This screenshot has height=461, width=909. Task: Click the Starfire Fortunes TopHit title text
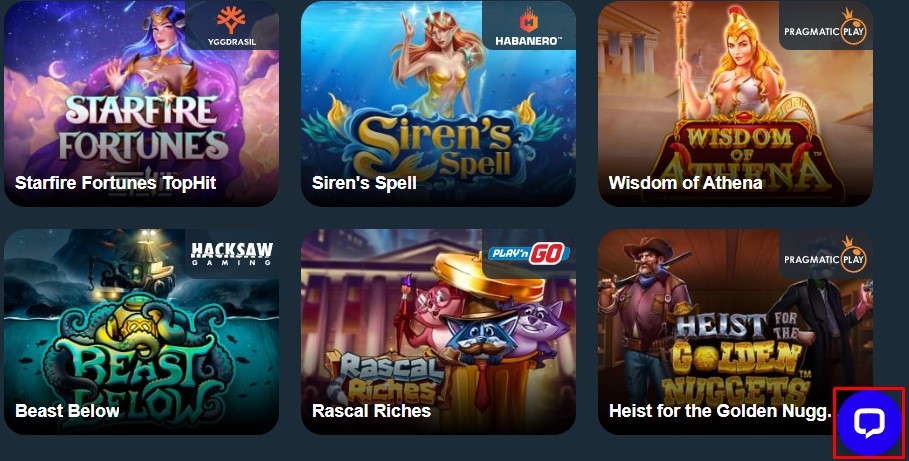115,183
